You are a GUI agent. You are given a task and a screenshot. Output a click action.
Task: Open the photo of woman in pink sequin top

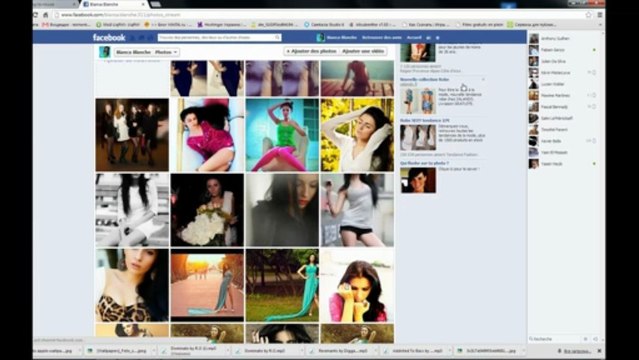click(207, 135)
